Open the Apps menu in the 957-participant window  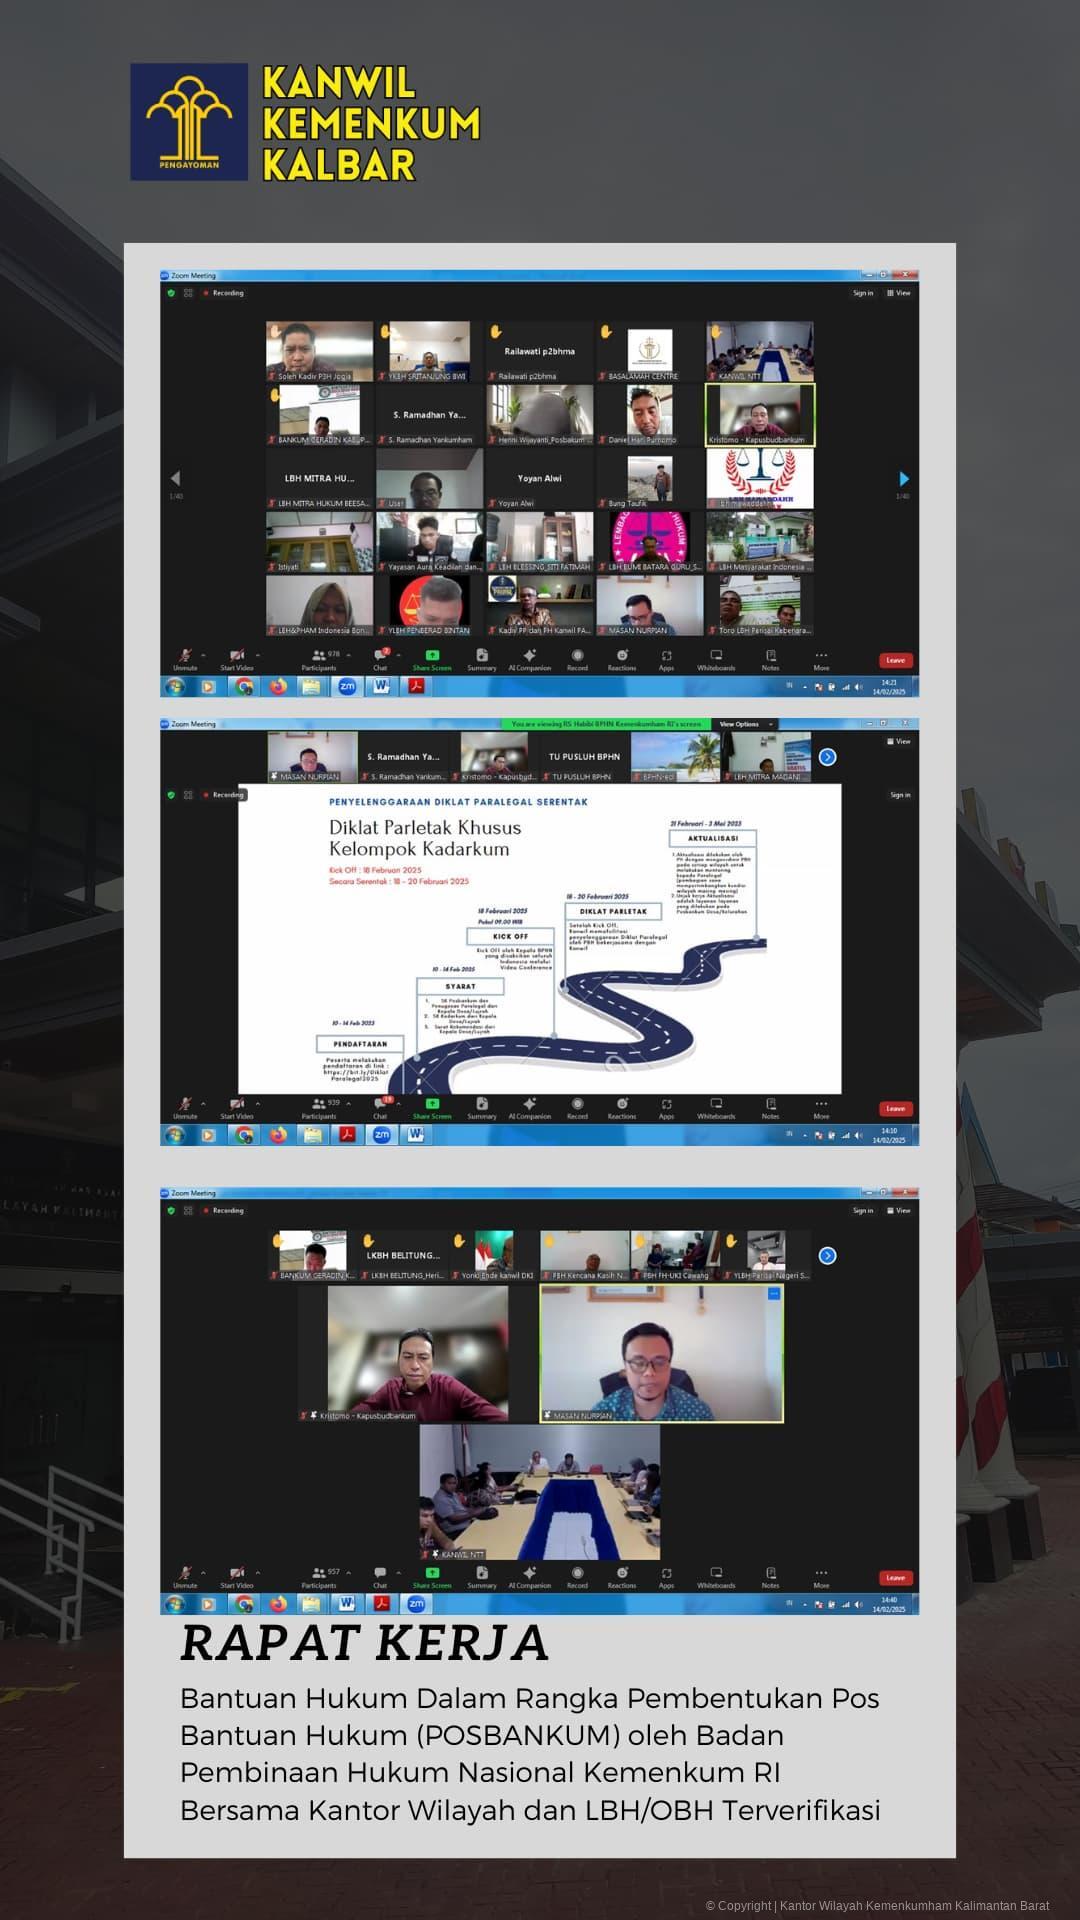(666, 1577)
